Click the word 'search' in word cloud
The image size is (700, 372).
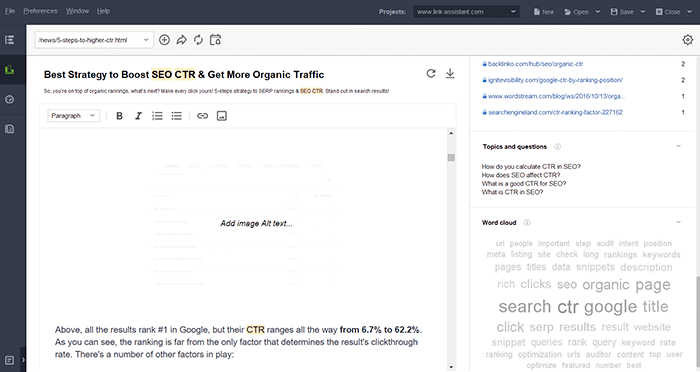(x=525, y=306)
